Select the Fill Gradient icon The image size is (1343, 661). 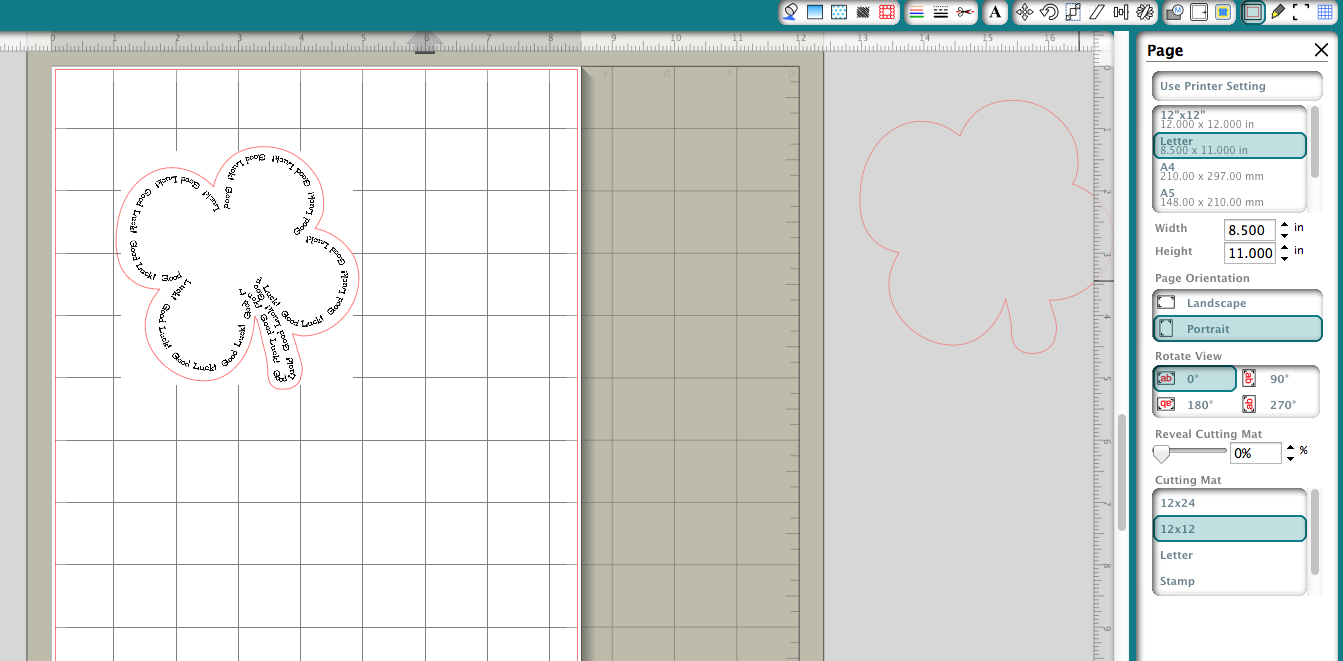click(x=815, y=12)
